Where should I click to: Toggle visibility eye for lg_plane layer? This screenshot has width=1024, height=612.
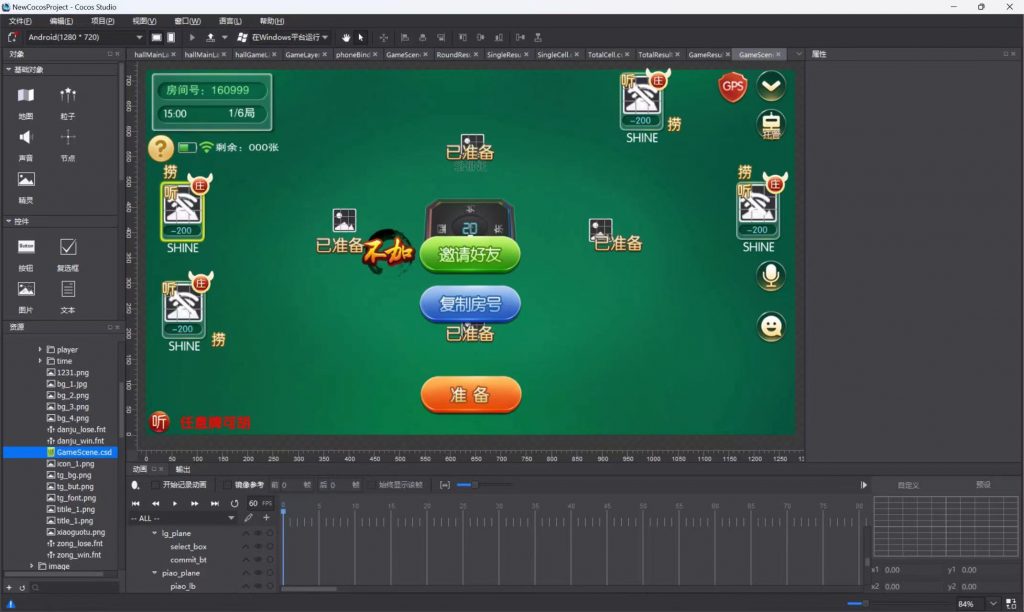(x=257, y=534)
